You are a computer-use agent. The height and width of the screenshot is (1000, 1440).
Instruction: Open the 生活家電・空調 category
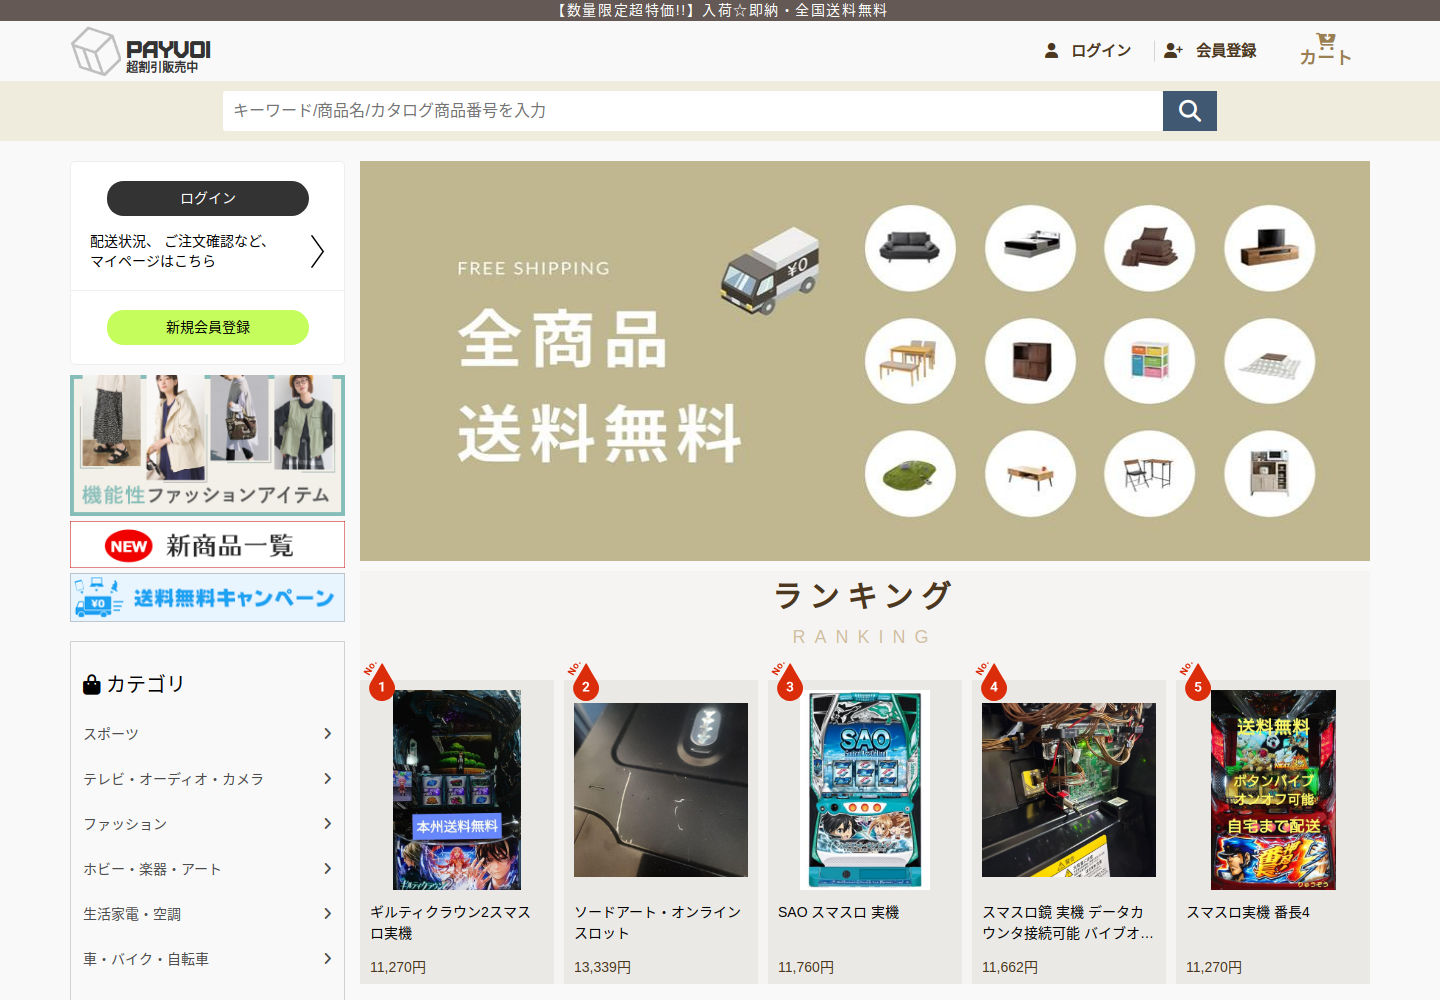132,914
